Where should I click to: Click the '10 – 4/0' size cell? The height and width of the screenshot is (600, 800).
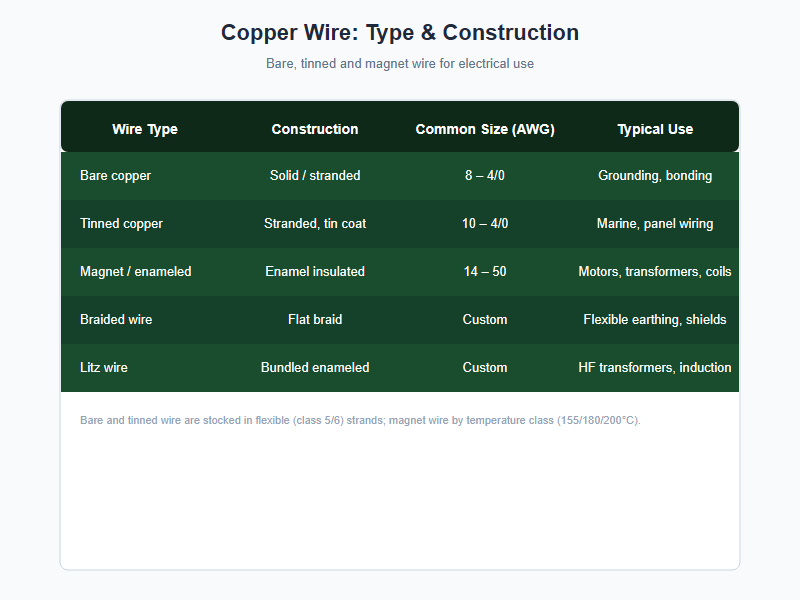(485, 223)
